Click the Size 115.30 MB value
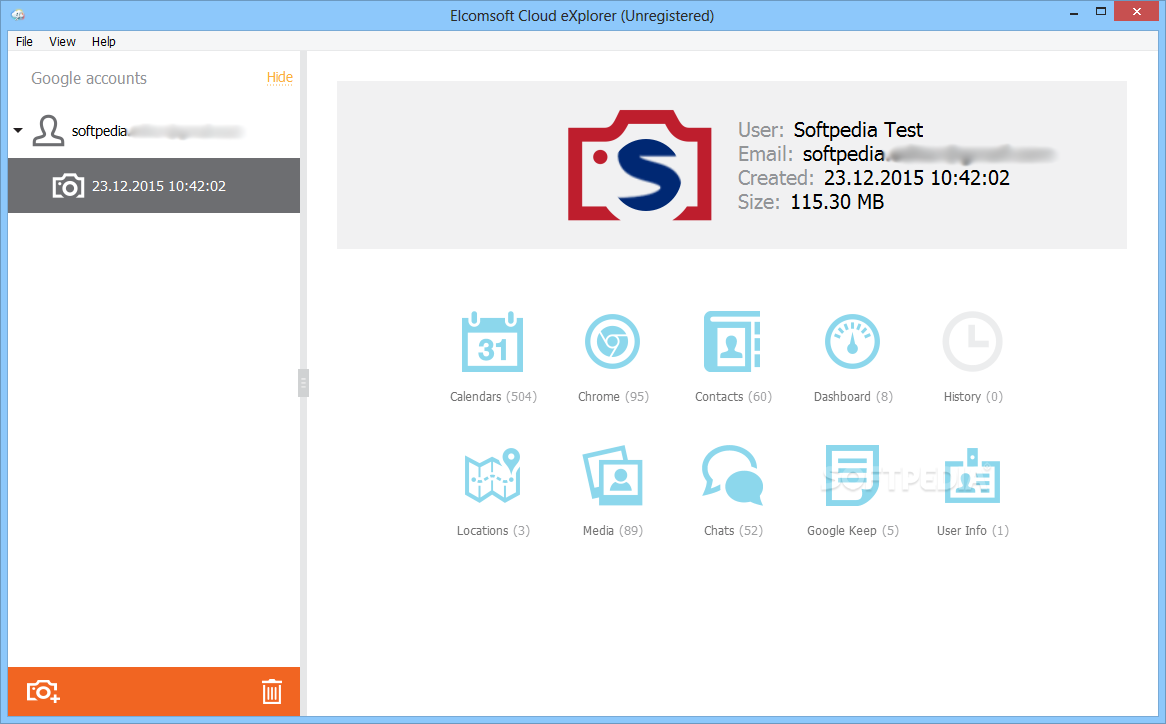Viewport: 1166px width, 724px height. [837, 202]
